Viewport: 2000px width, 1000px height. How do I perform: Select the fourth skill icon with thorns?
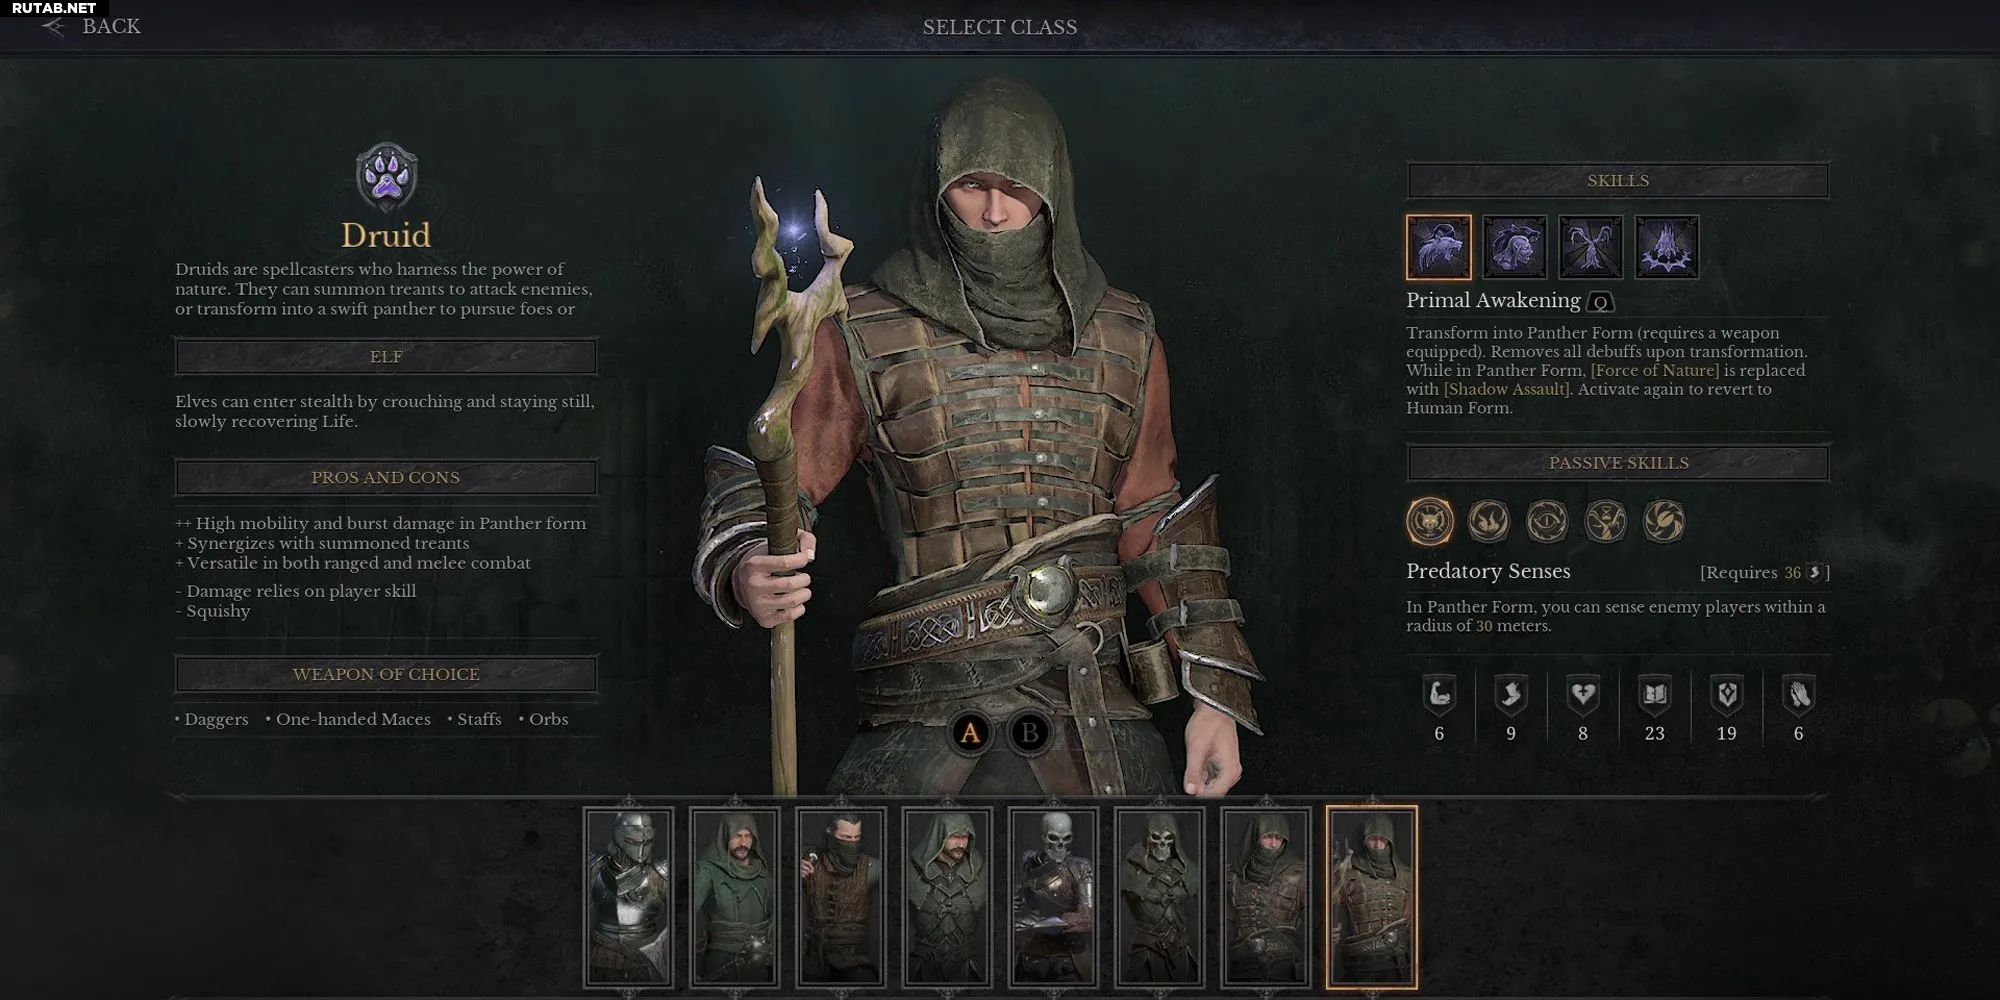(1667, 247)
